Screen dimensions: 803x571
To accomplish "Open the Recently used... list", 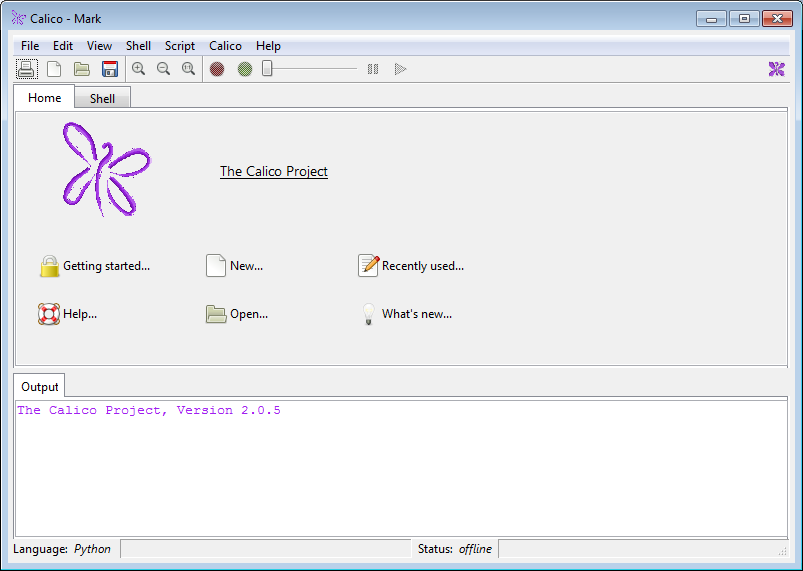I will [423, 266].
